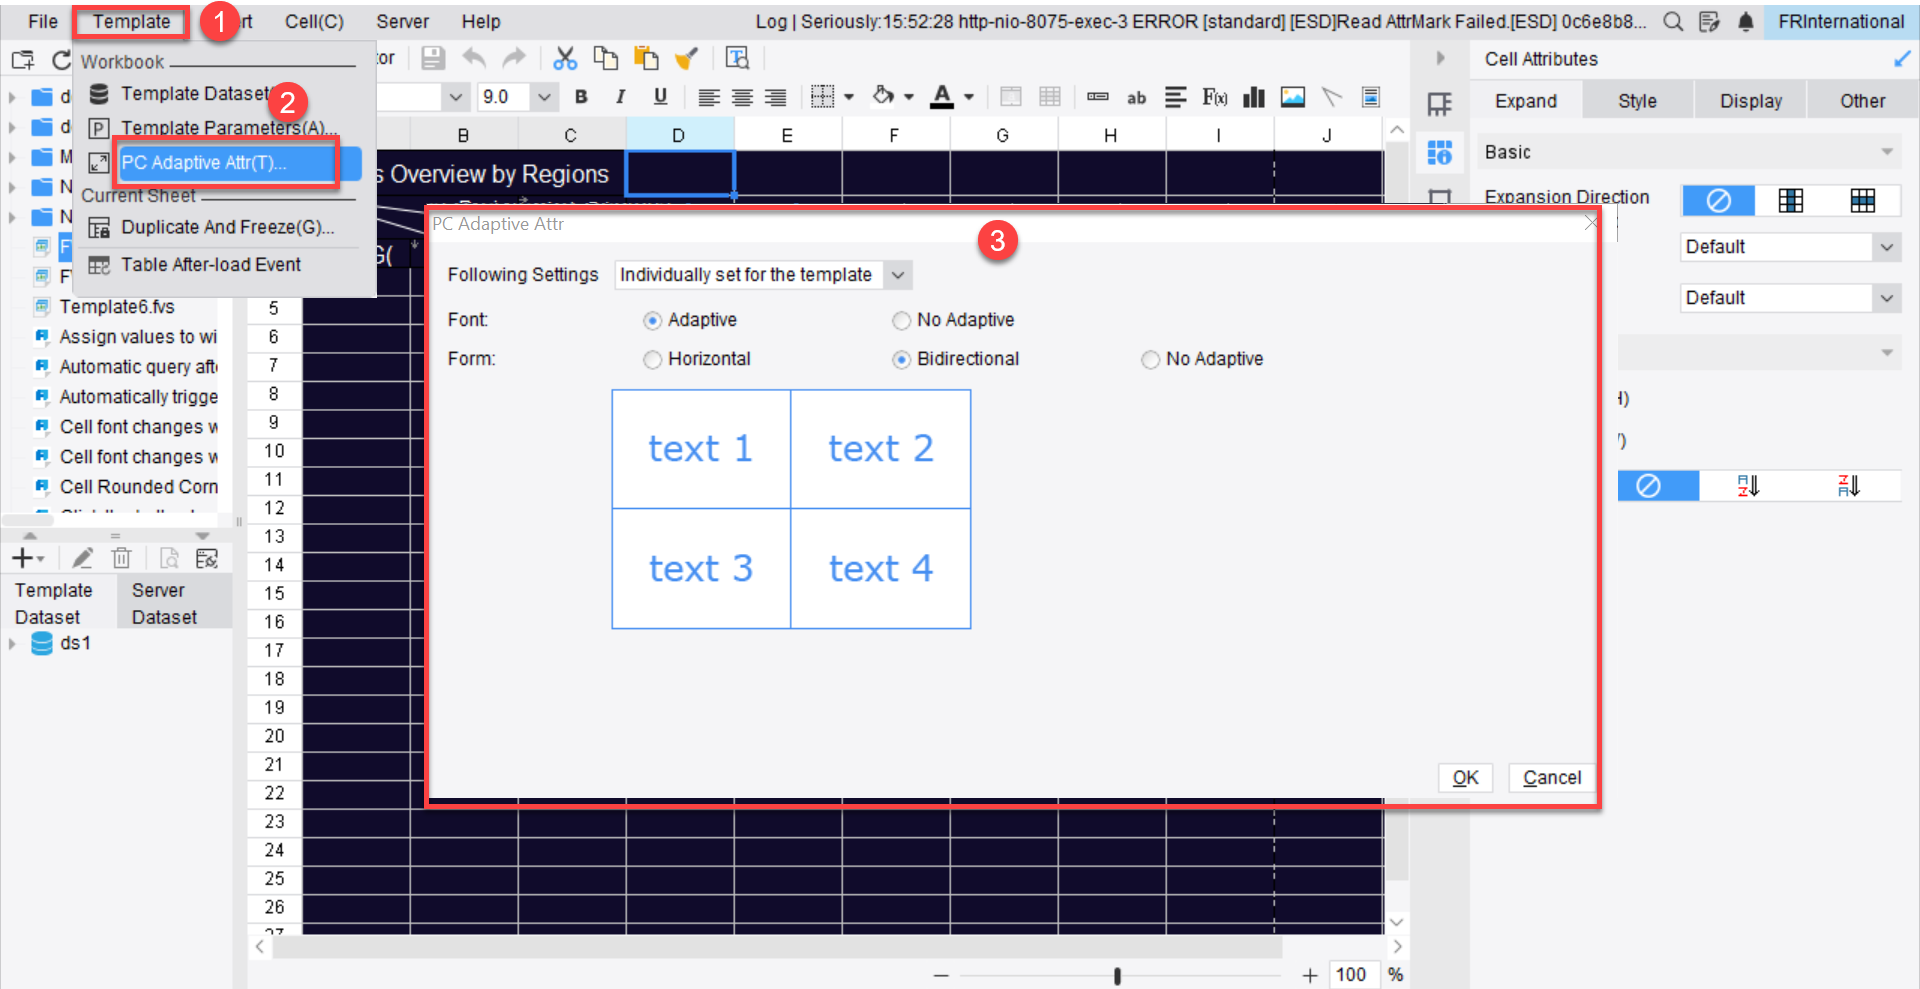The image size is (1920, 989).
Task: Click the Copy icon in toolbar
Action: [605, 58]
